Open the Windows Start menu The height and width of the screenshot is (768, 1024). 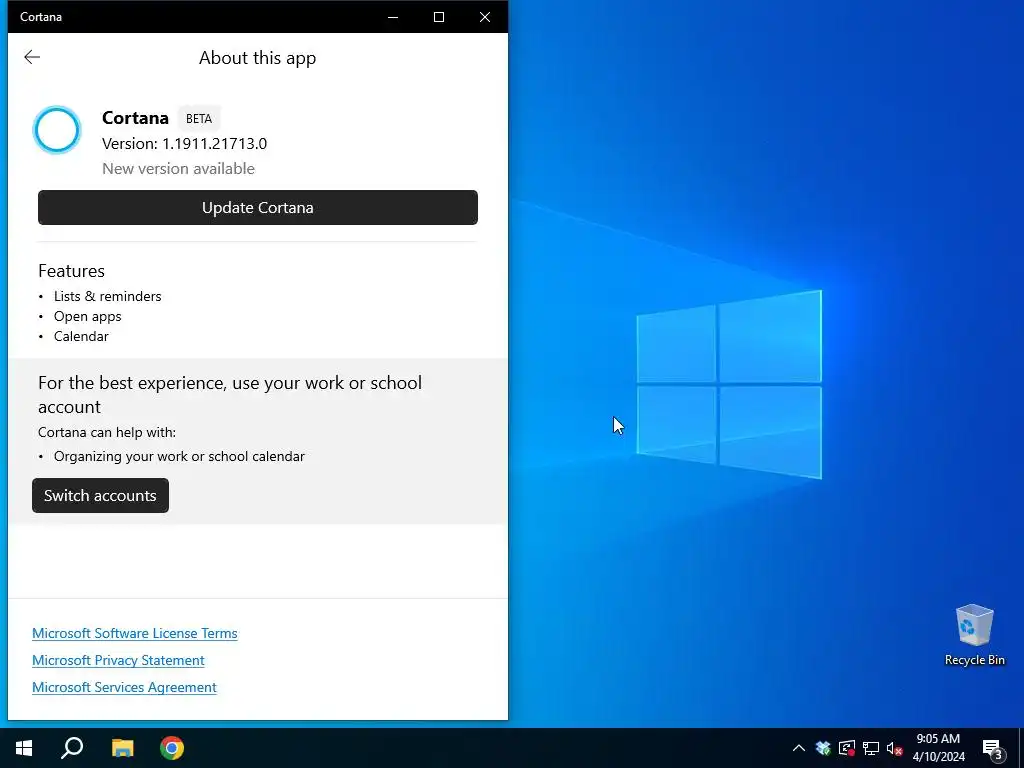[24, 748]
